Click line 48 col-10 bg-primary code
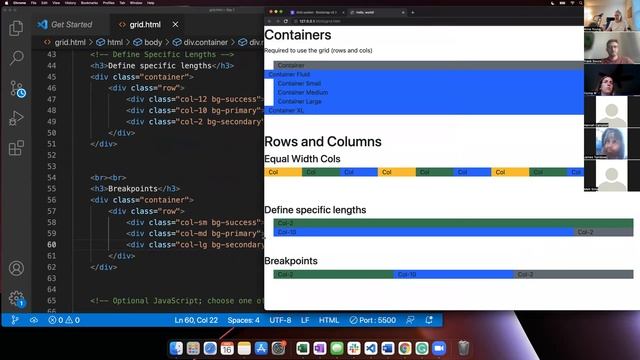This screenshot has height=360, width=640. (195, 110)
